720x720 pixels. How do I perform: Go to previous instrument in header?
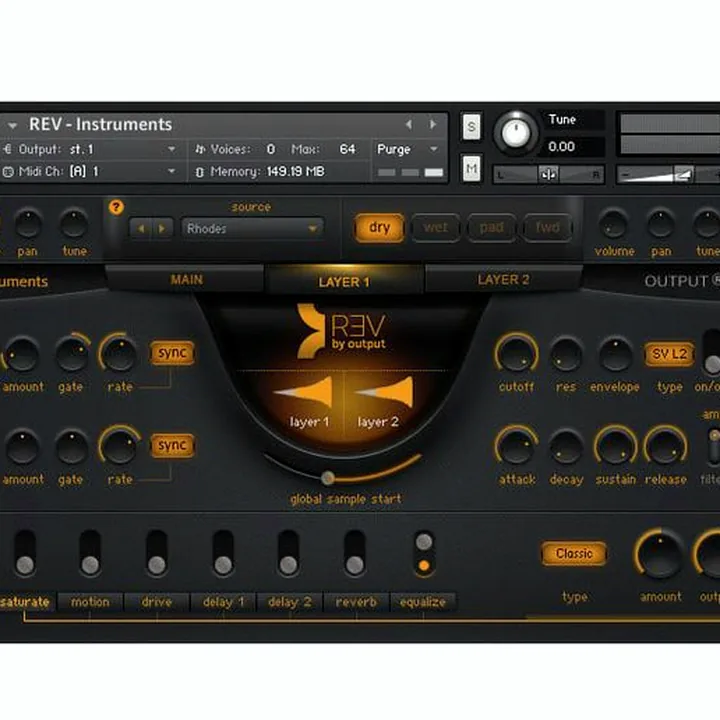(x=409, y=124)
